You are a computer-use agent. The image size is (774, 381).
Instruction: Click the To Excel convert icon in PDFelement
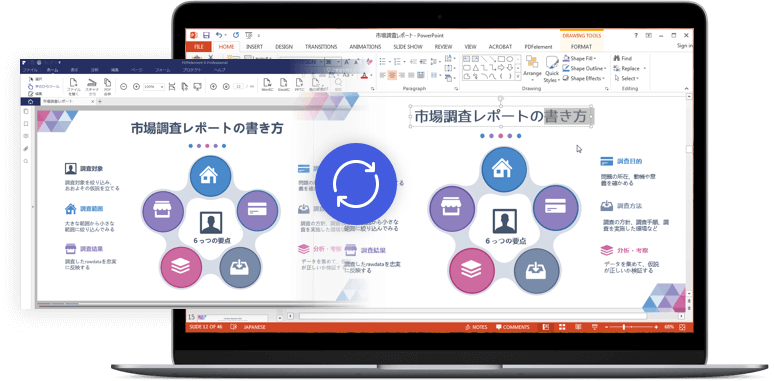click(283, 85)
